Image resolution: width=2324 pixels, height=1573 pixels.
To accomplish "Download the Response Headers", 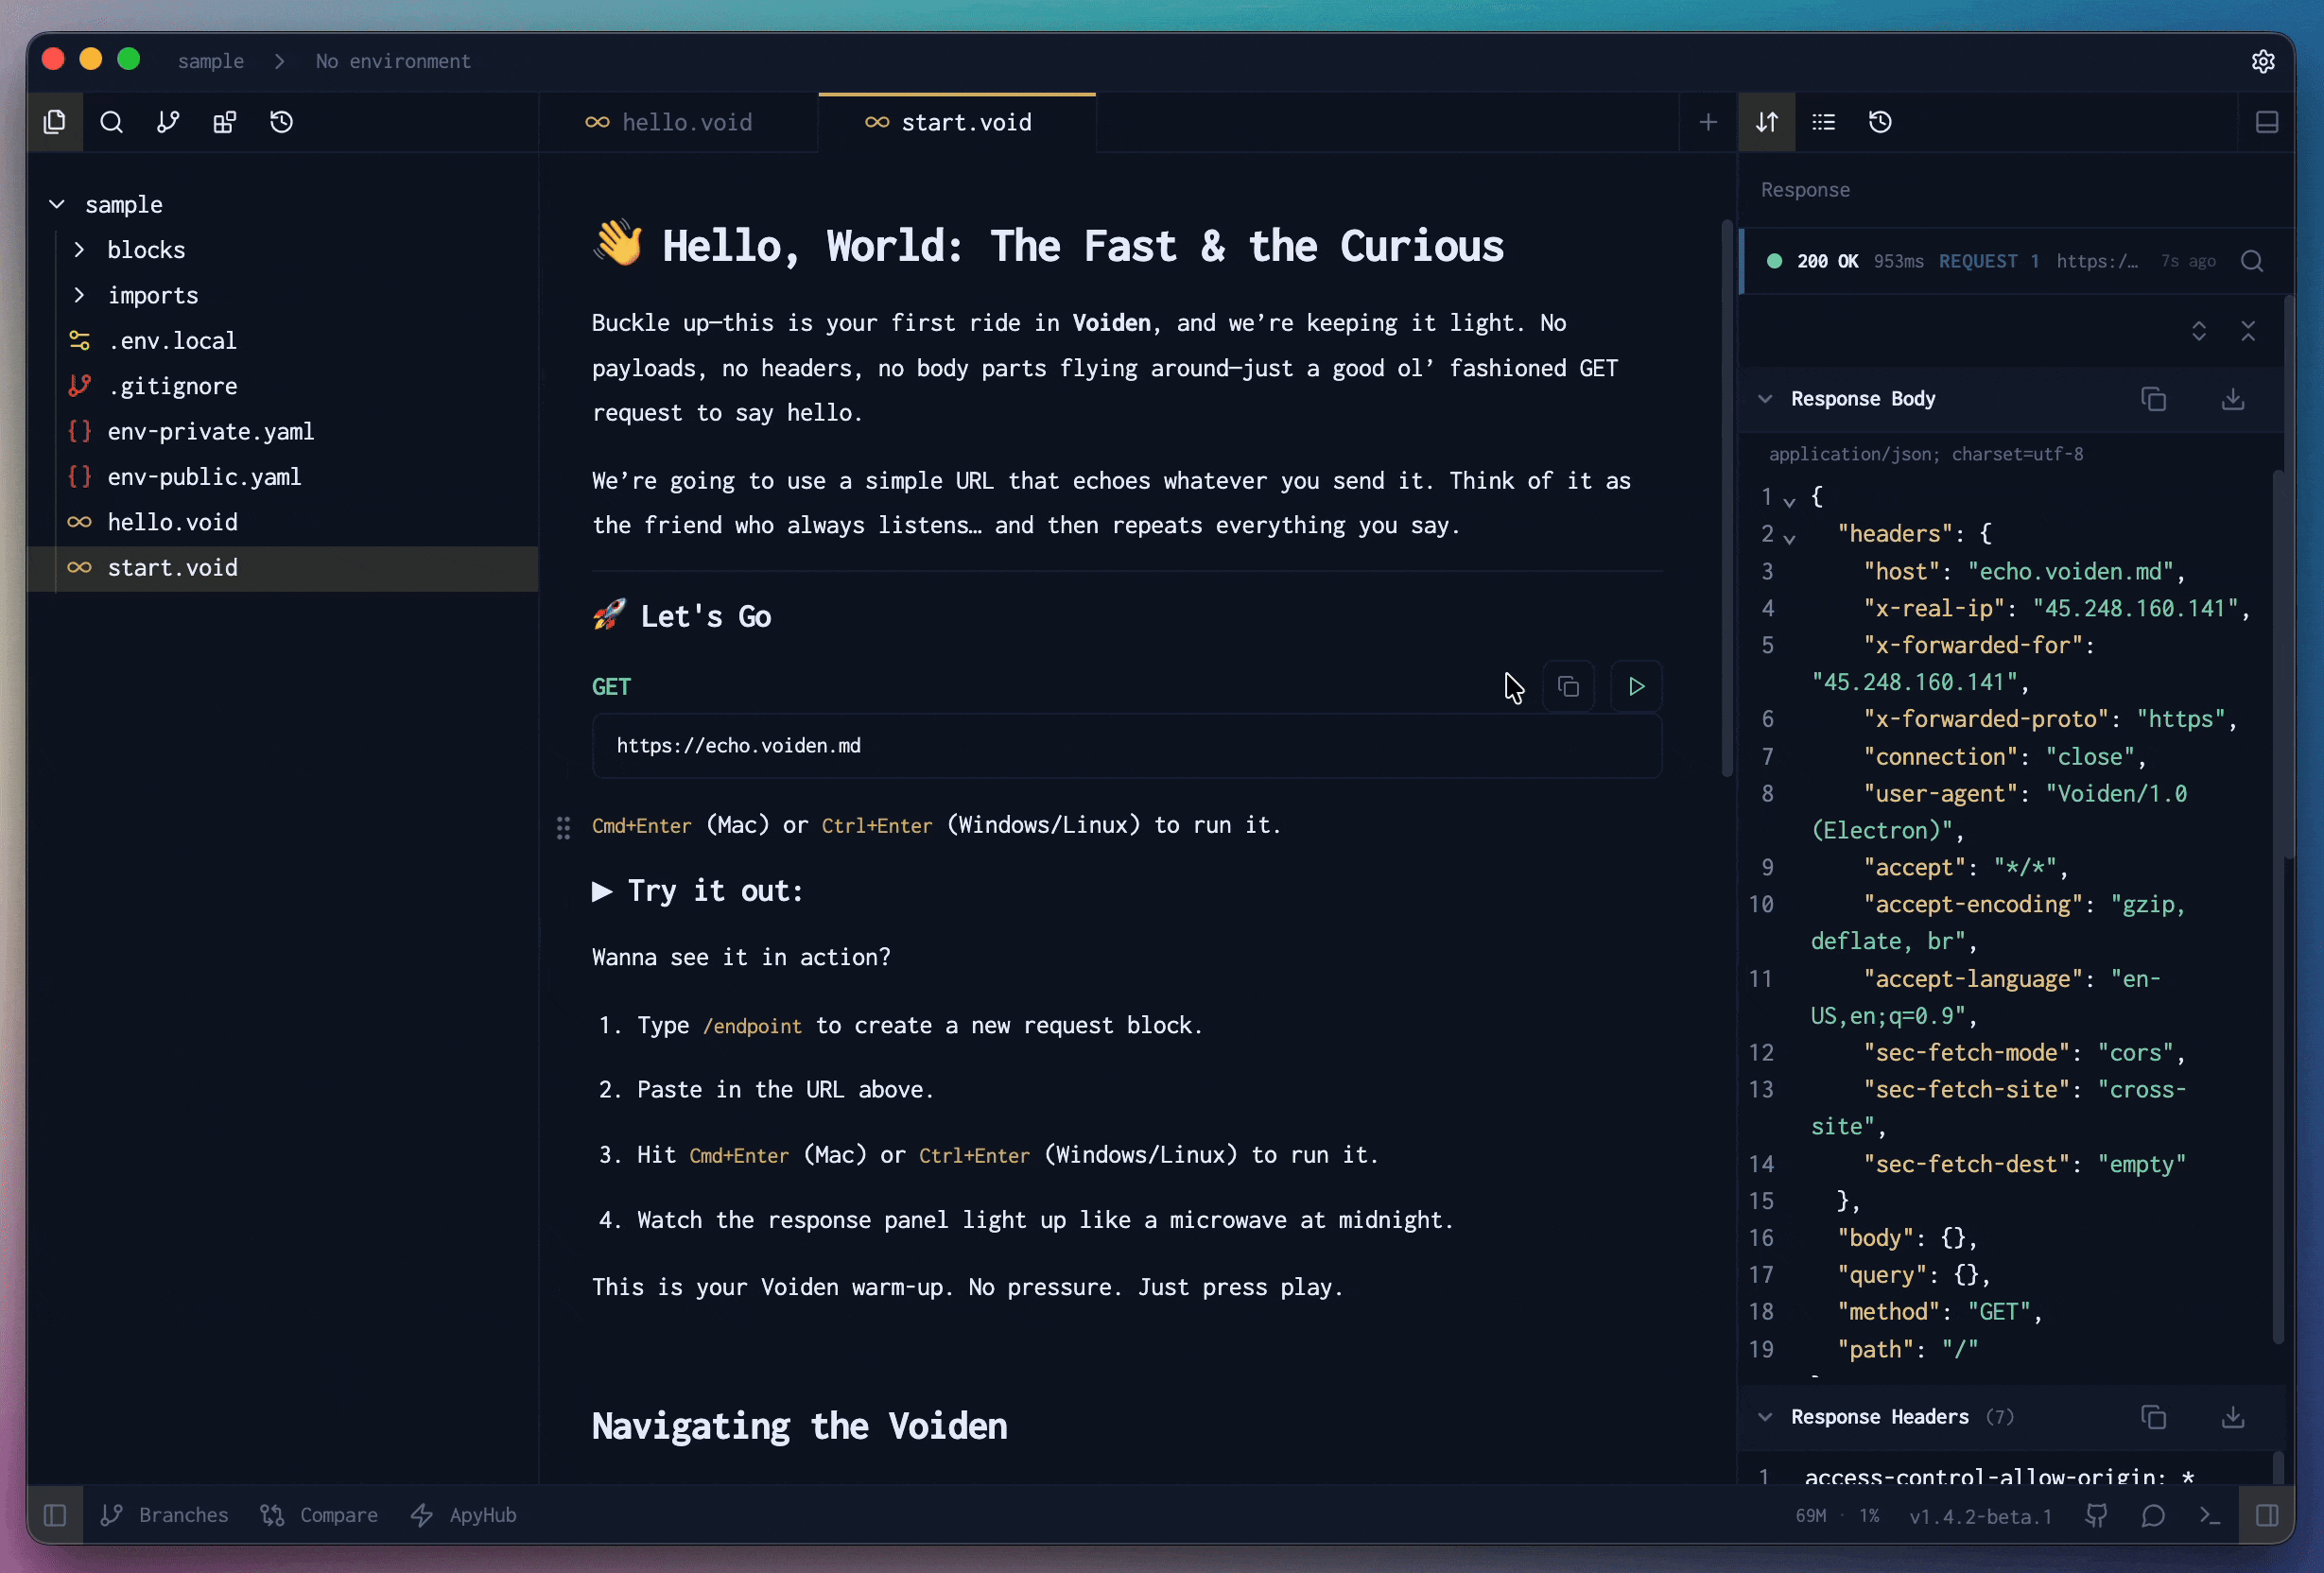I will (2233, 1417).
